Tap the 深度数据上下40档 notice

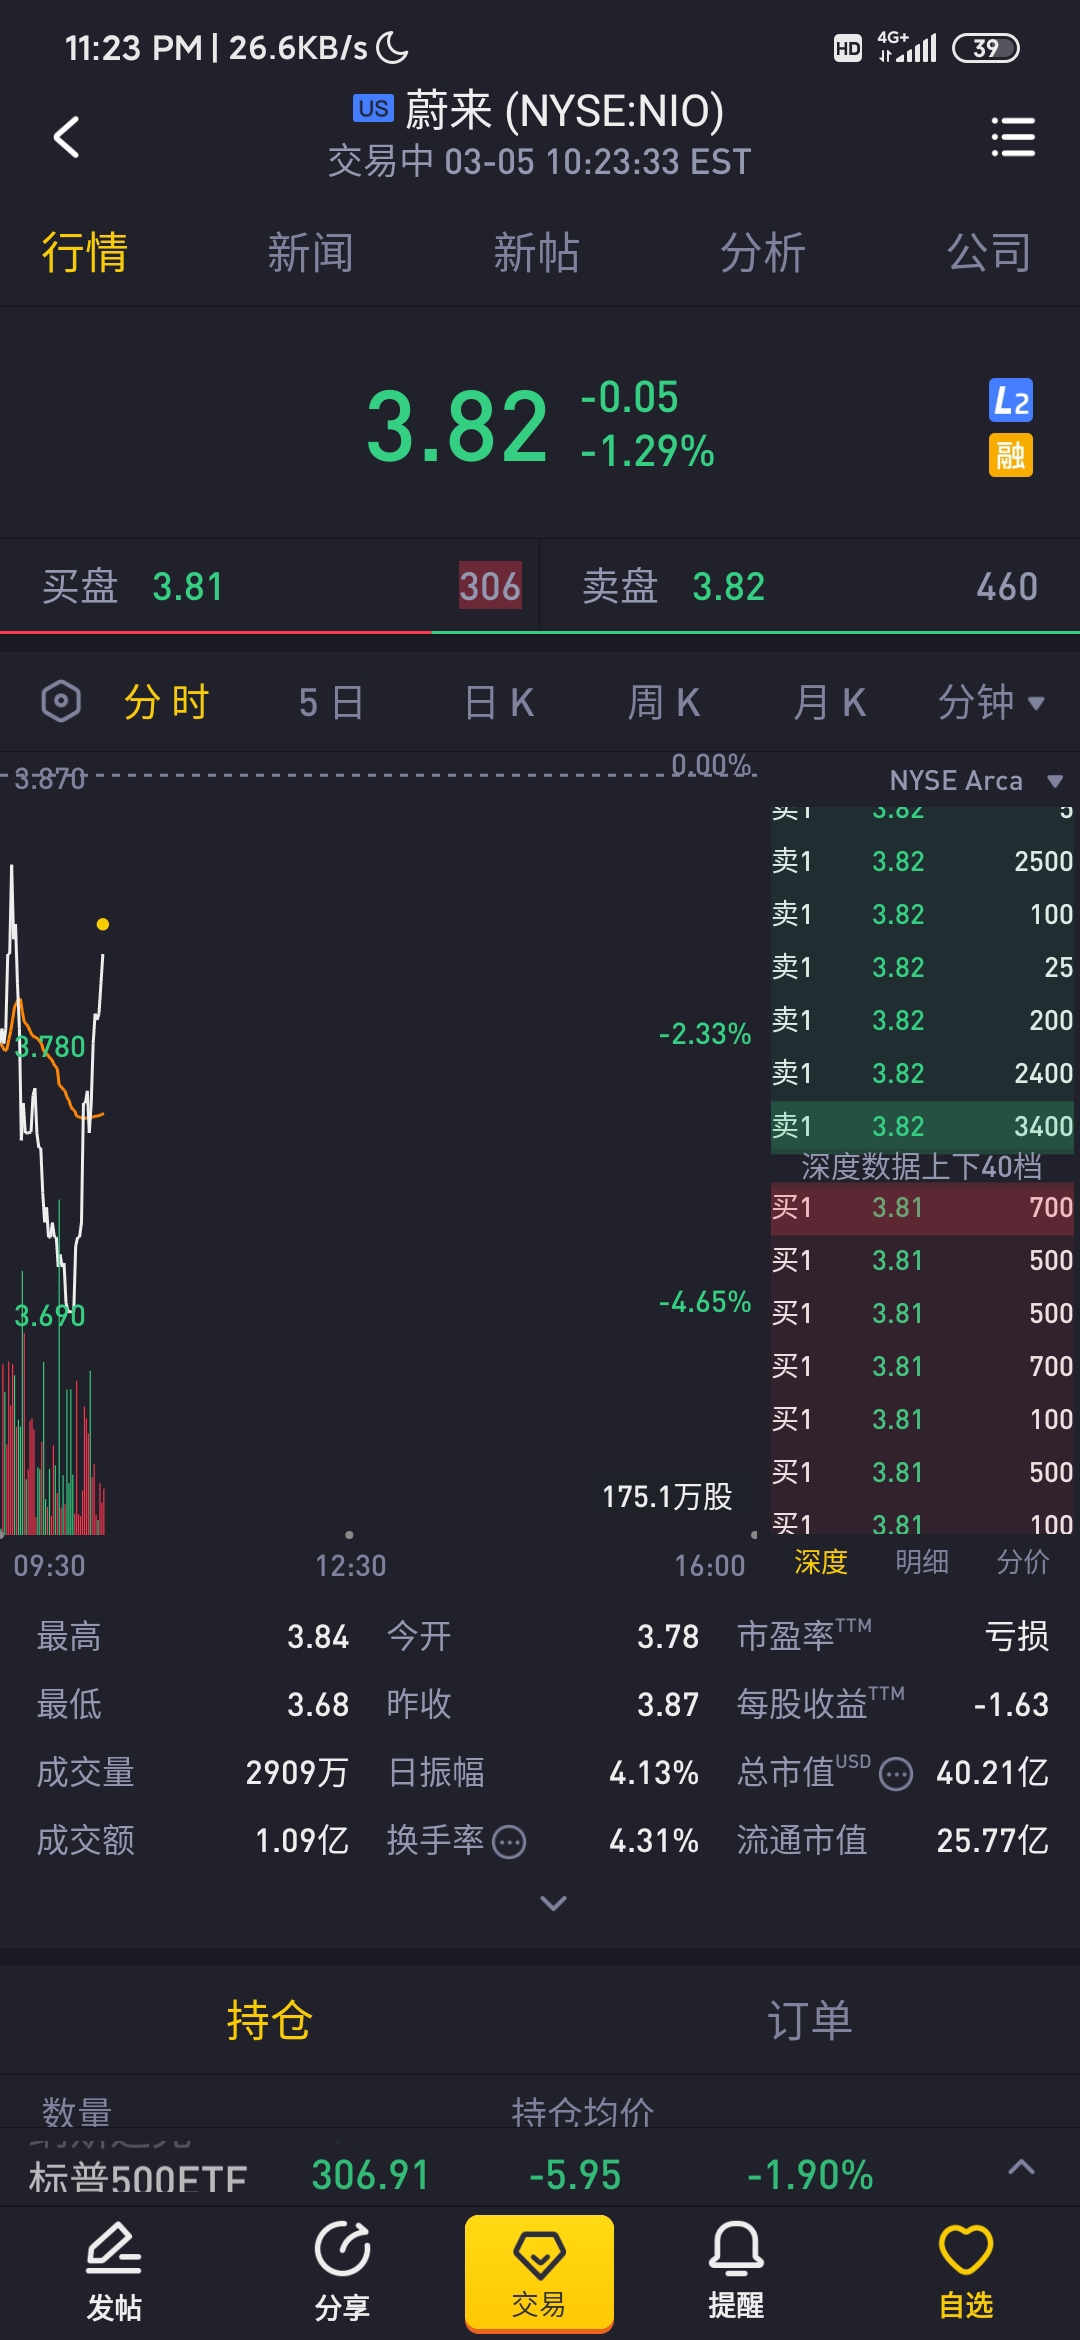tap(921, 1166)
